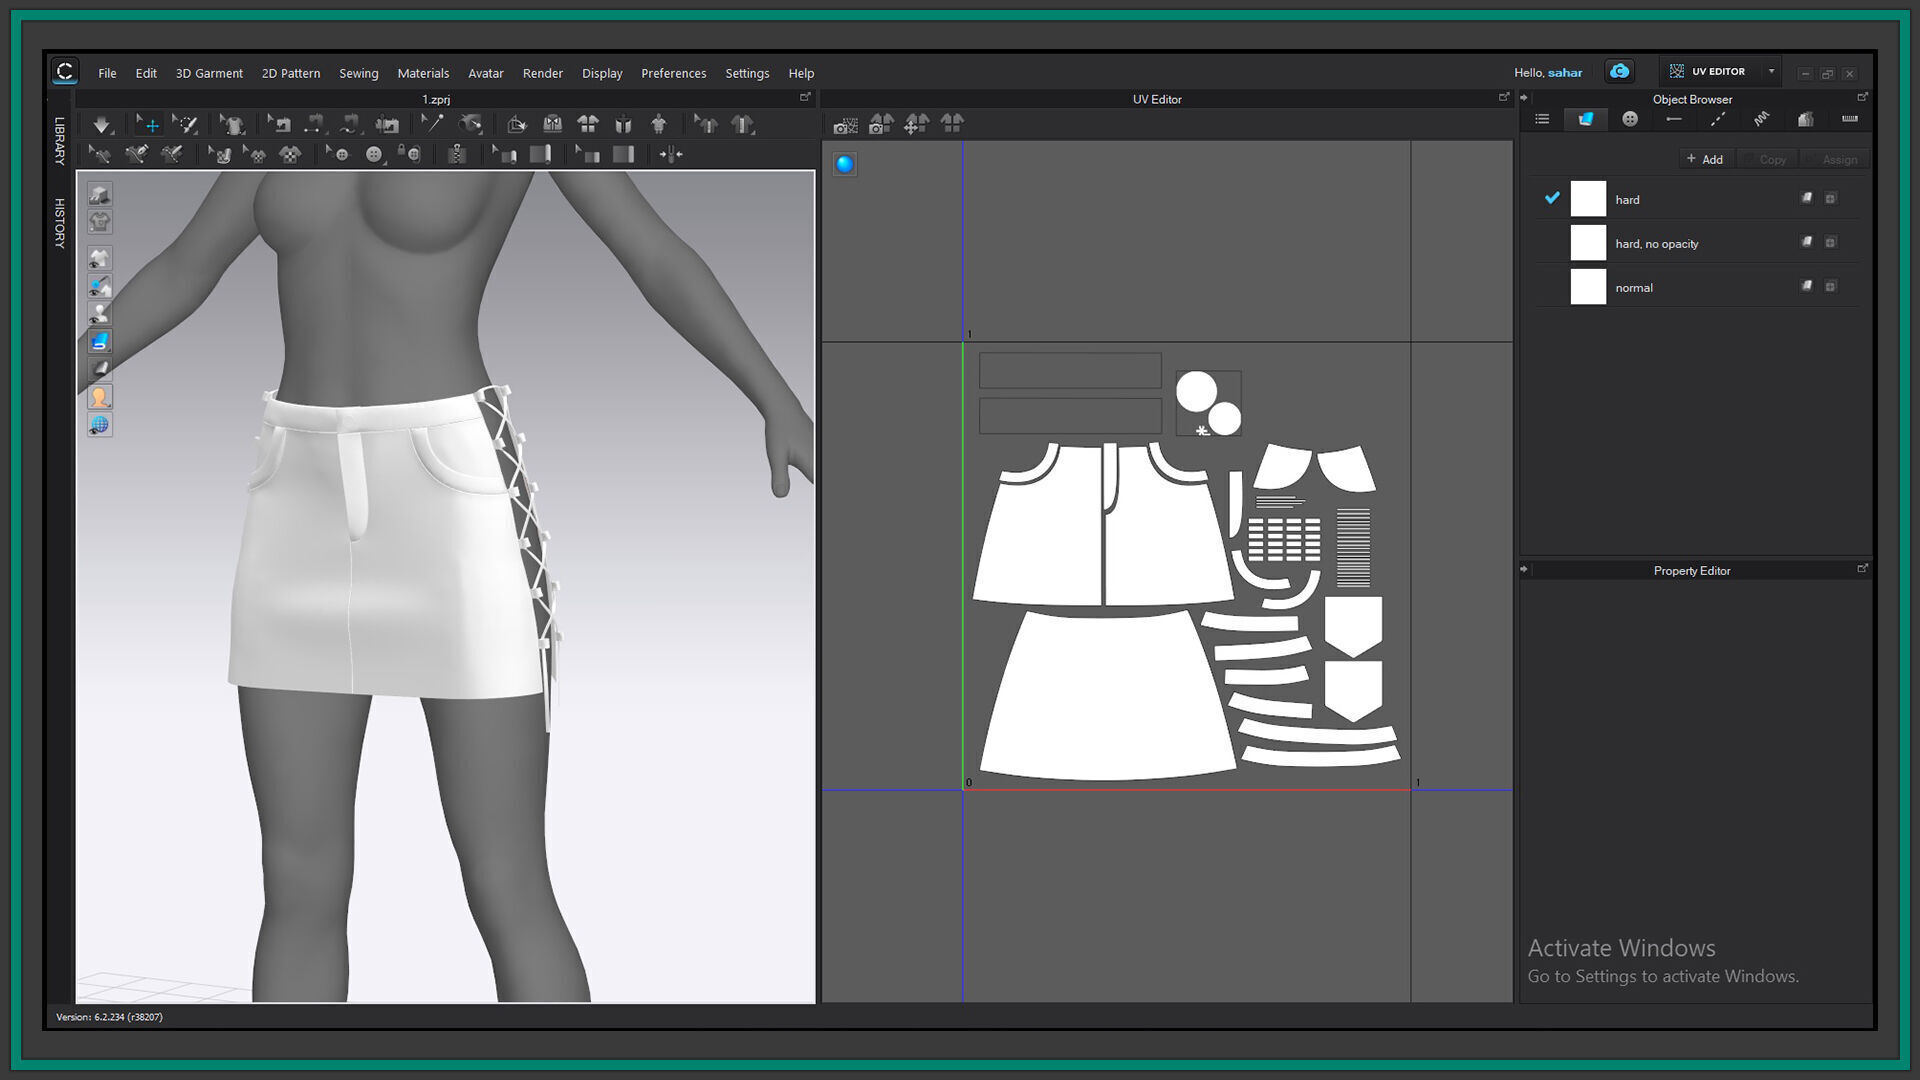Viewport: 1920px width, 1080px height.
Task: Open the Sewing menu
Action: pyautogui.click(x=358, y=73)
